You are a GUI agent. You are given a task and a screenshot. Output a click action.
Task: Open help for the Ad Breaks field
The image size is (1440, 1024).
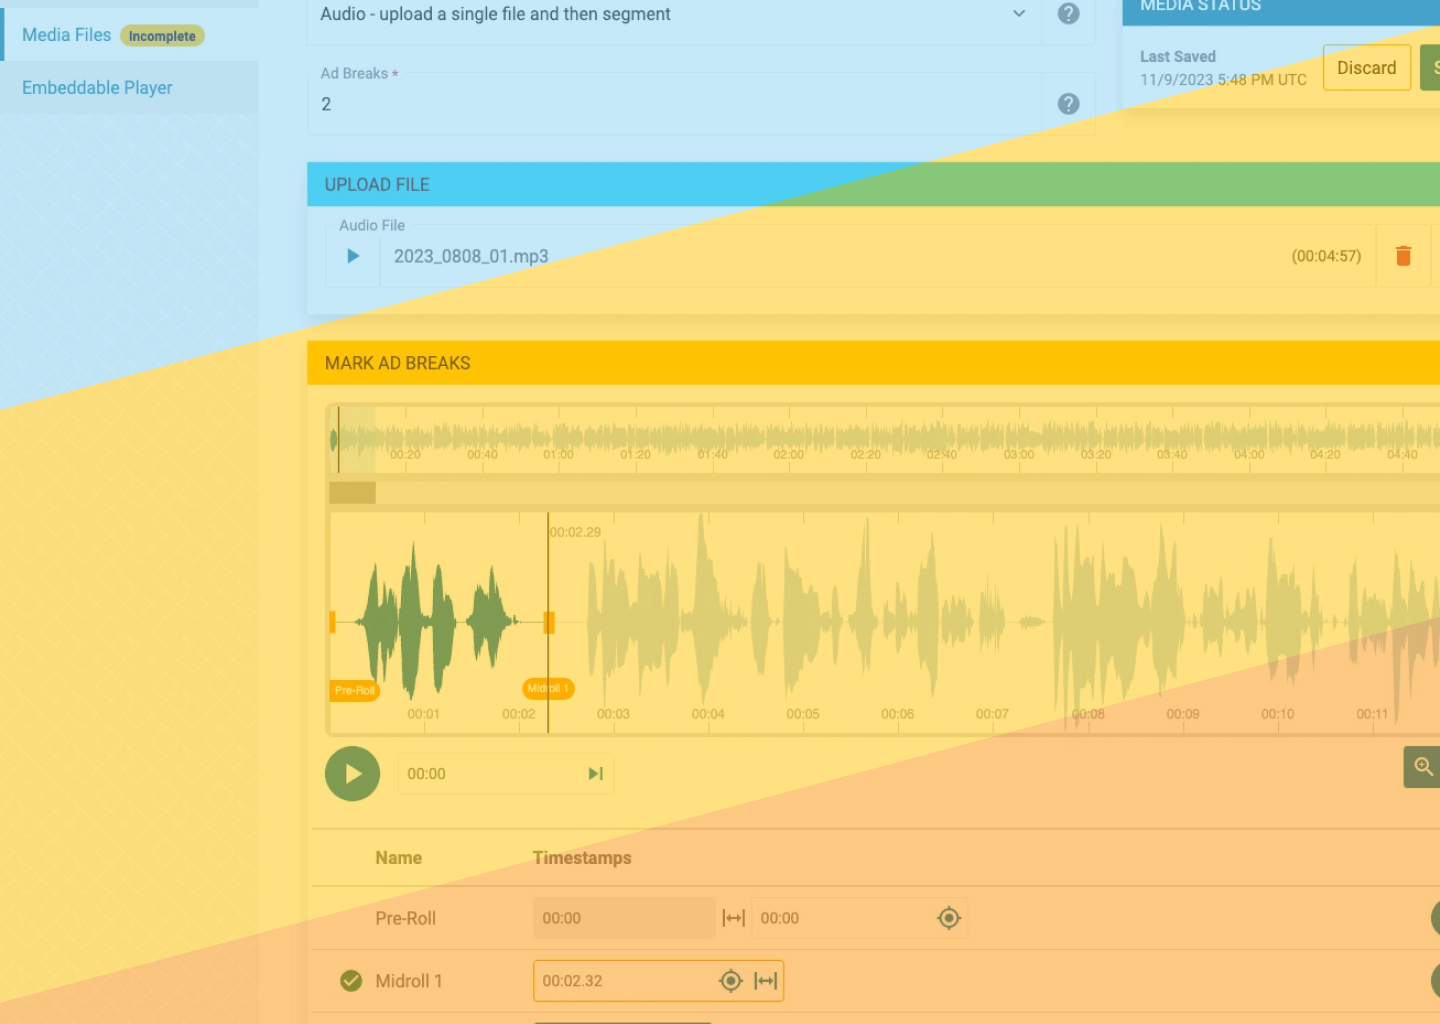point(1068,104)
